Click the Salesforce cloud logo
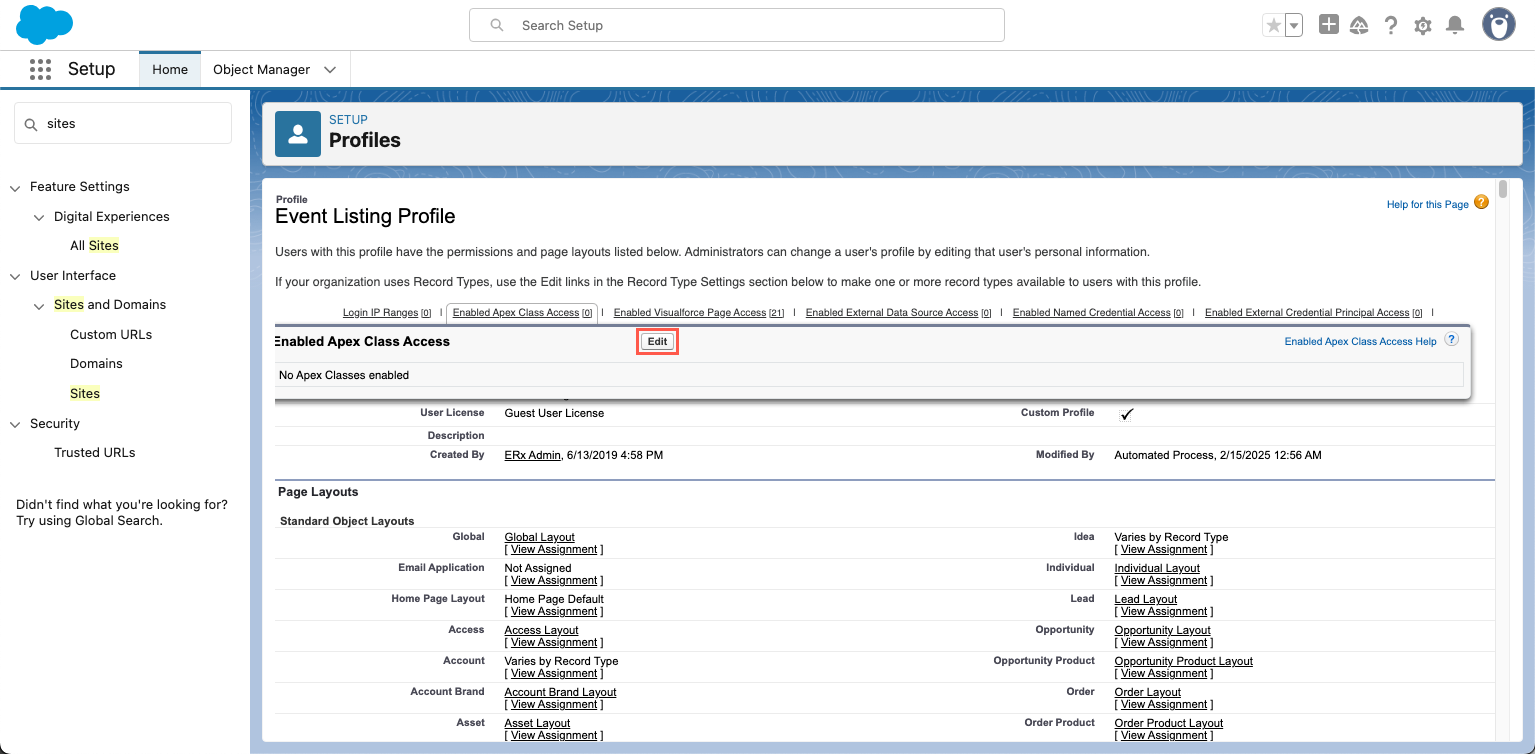 tap(45, 25)
